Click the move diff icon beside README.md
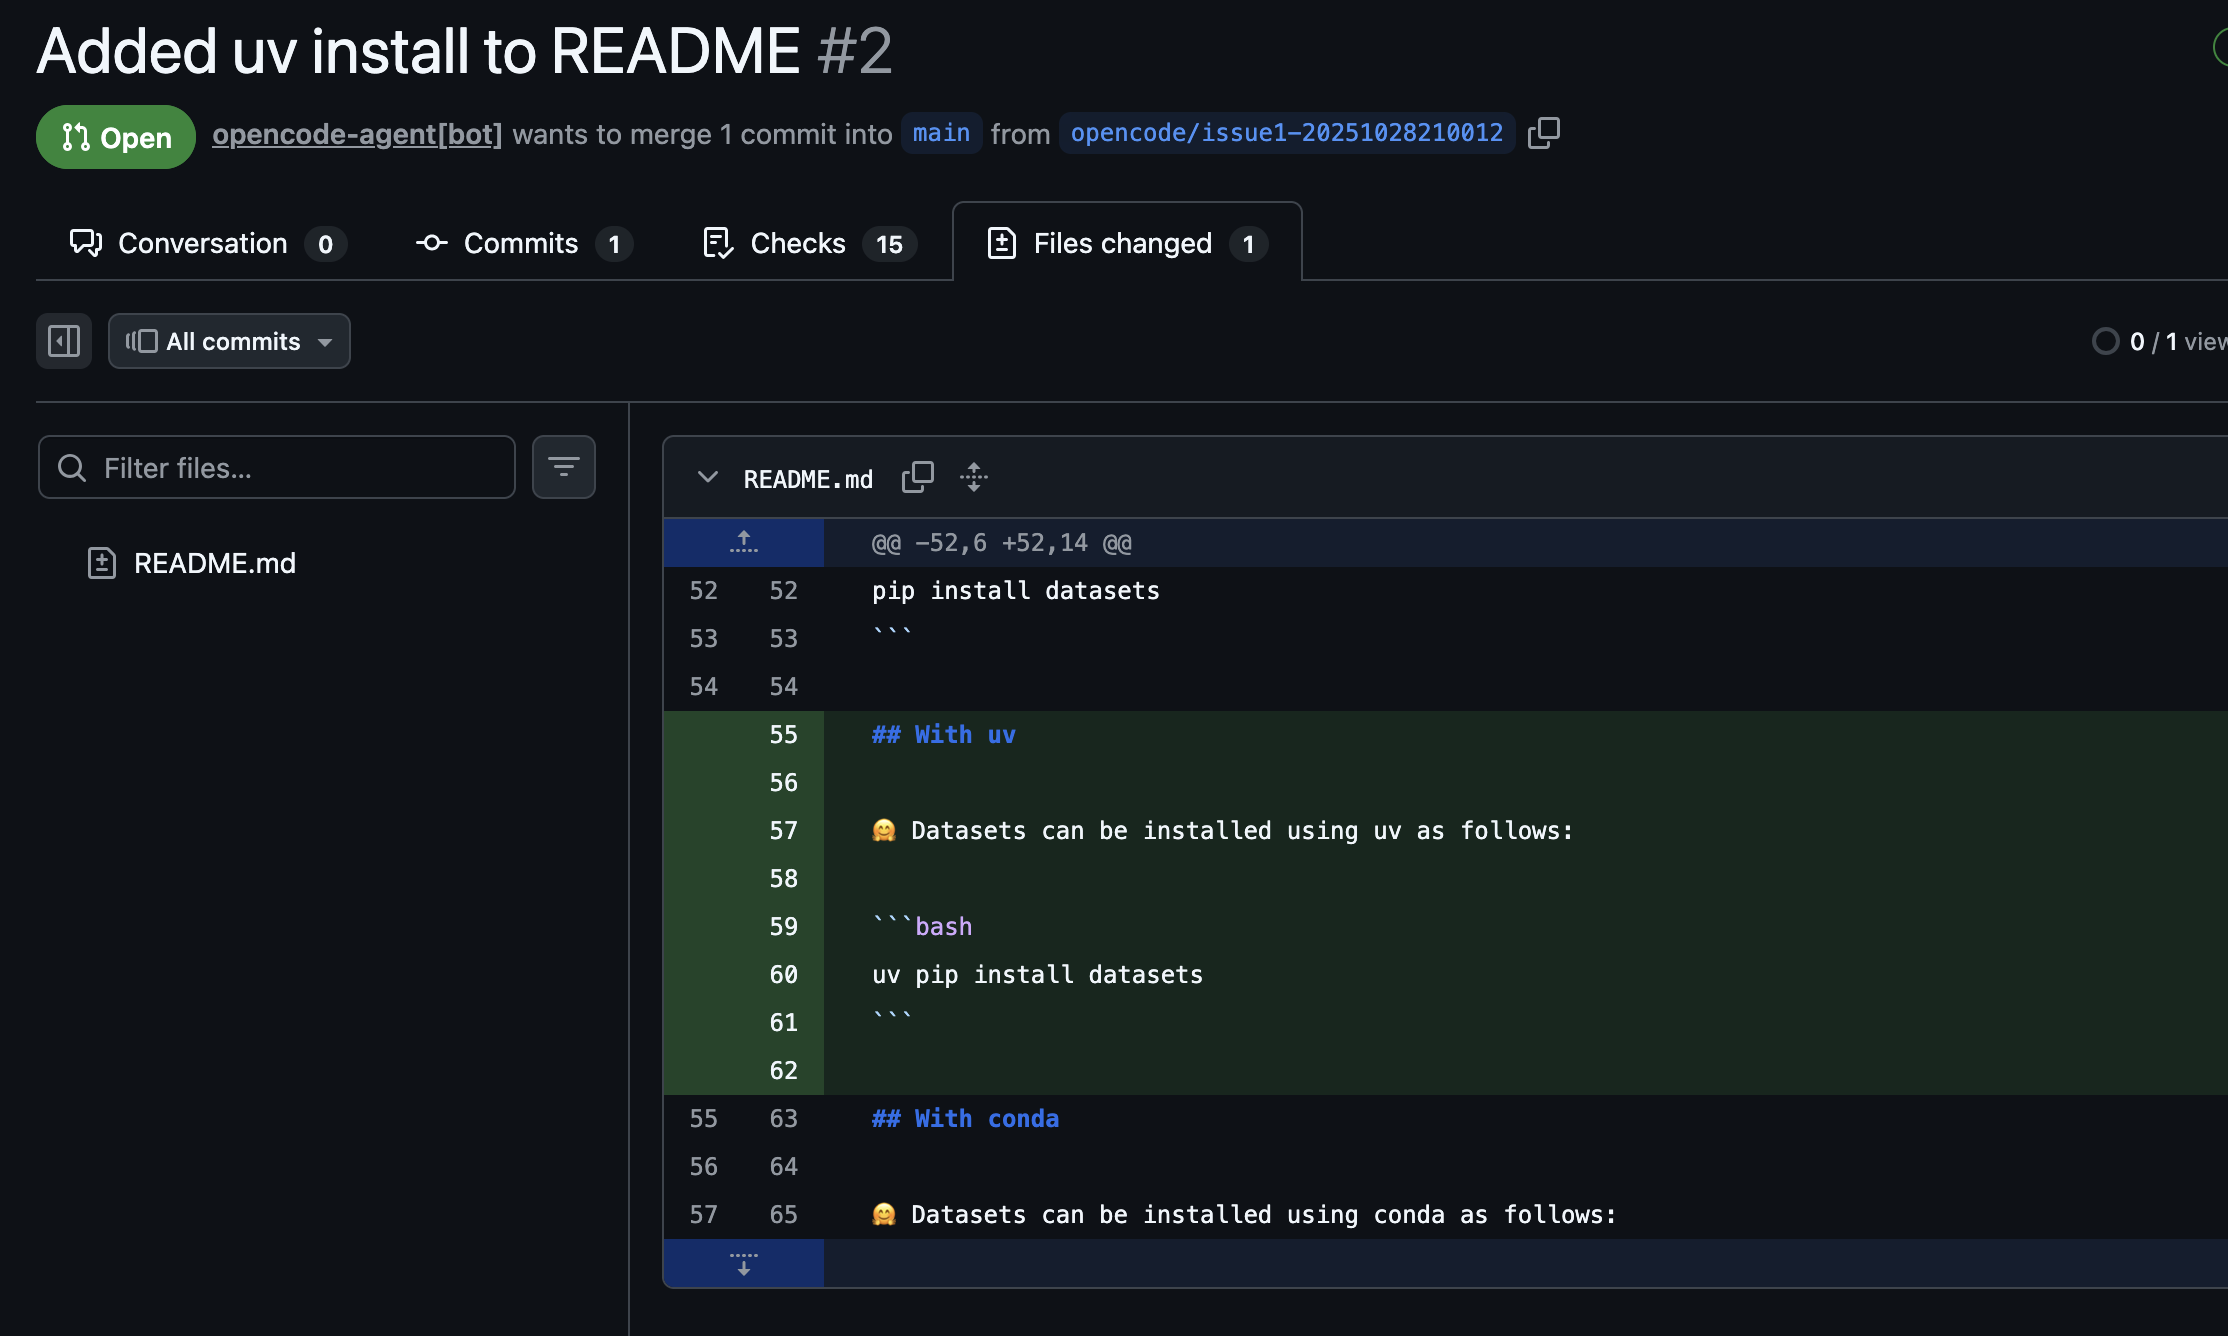2228x1336 pixels. click(973, 478)
